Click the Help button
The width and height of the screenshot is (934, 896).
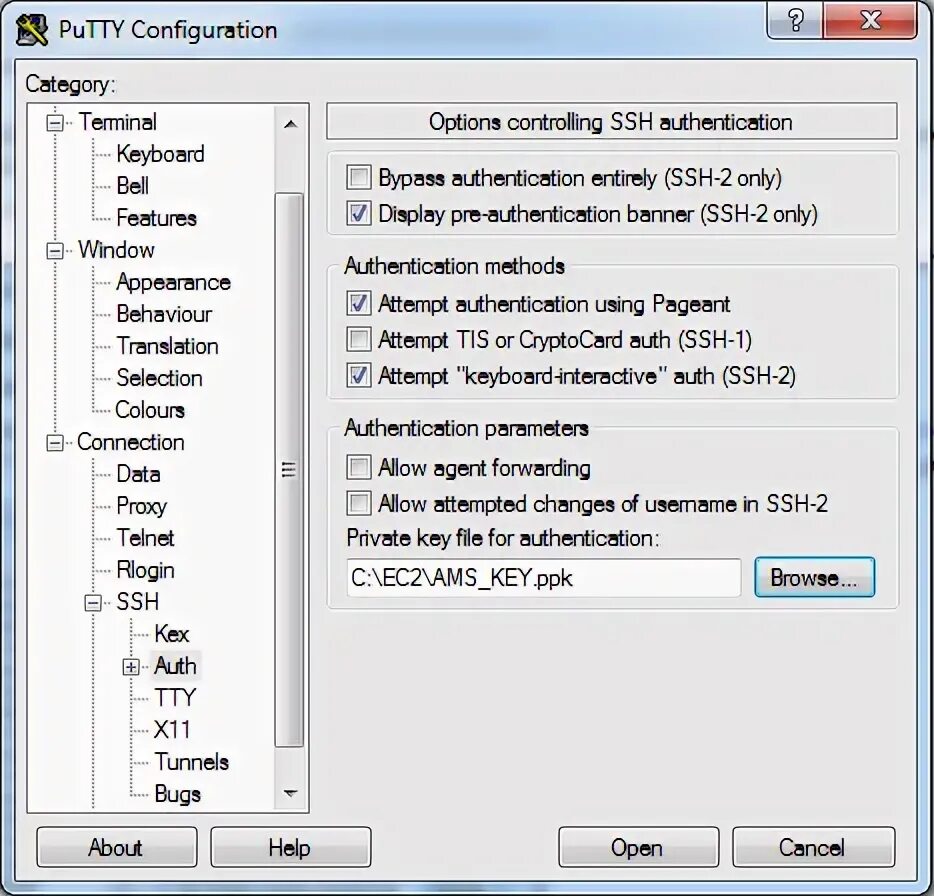(x=291, y=847)
